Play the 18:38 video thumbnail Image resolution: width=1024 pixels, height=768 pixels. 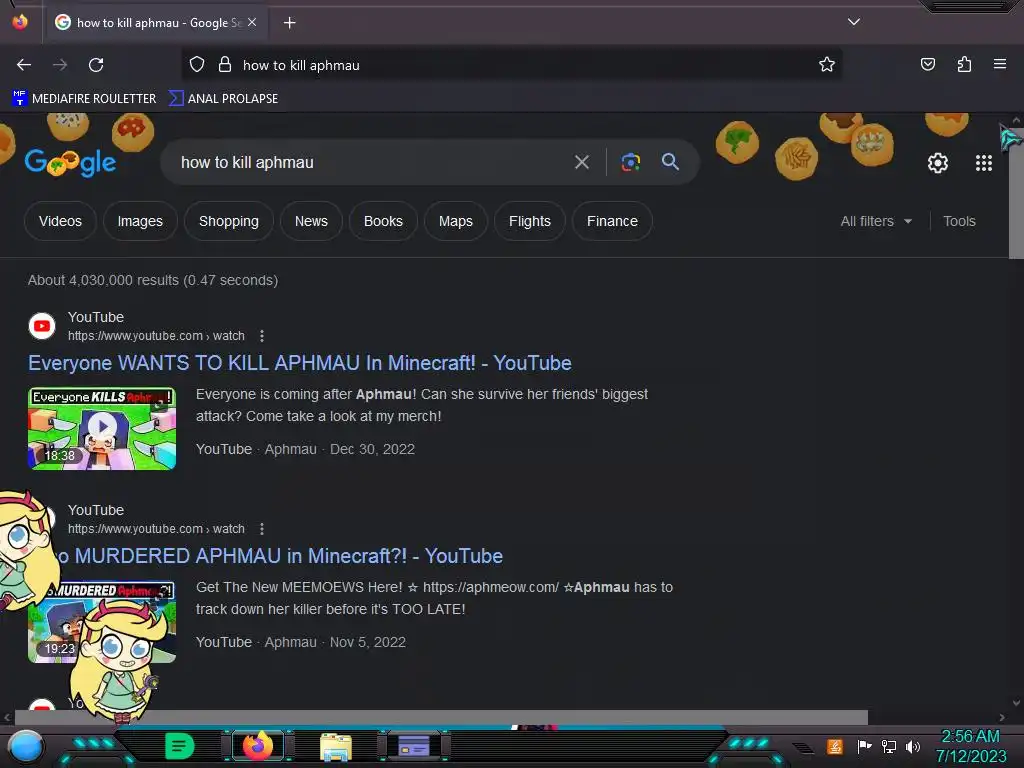(x=102, y=428)
